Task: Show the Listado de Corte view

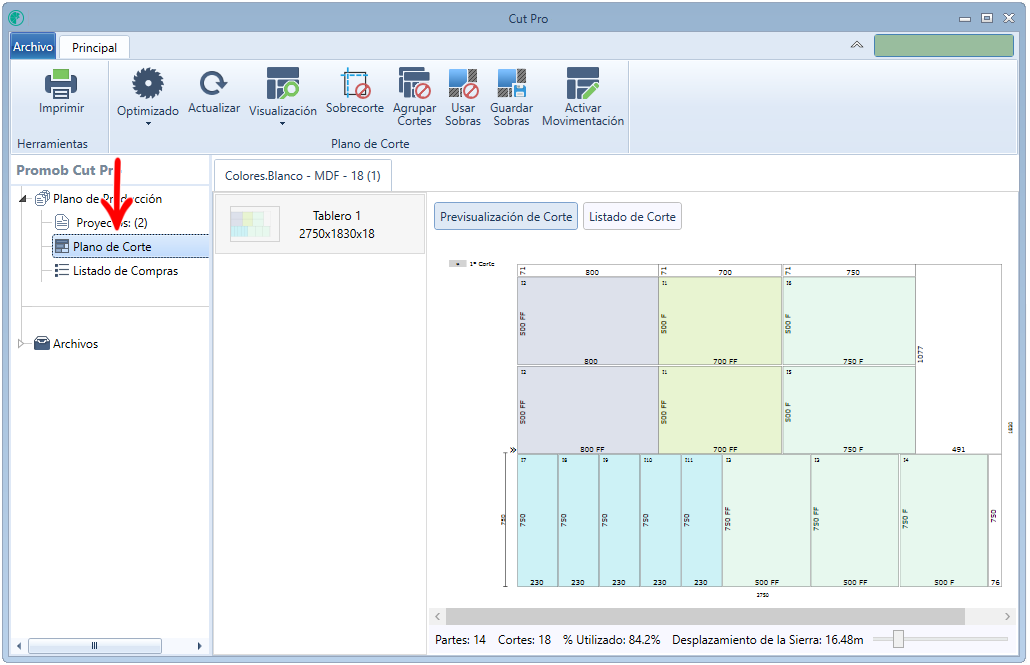Action: click(x=632, y=217)
